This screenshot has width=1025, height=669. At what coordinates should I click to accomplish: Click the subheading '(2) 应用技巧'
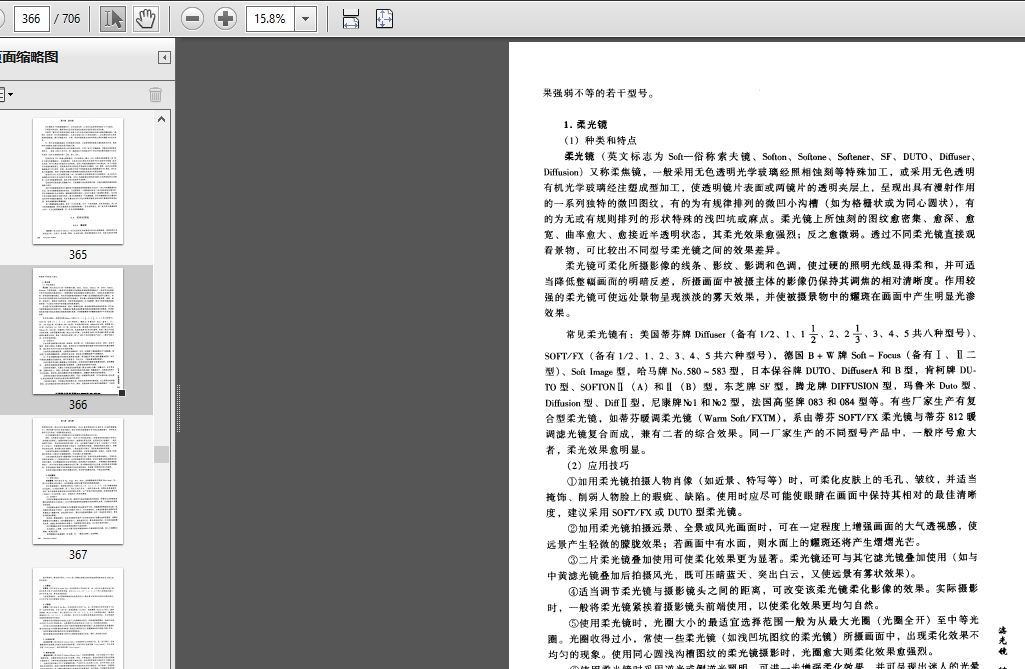(x=597, y=465)
